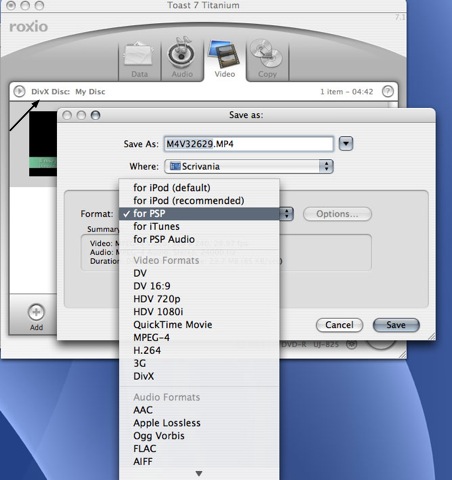Click the Format popup arrows
This screenshot has height=480, width=452.
click(x=287, y=214)
